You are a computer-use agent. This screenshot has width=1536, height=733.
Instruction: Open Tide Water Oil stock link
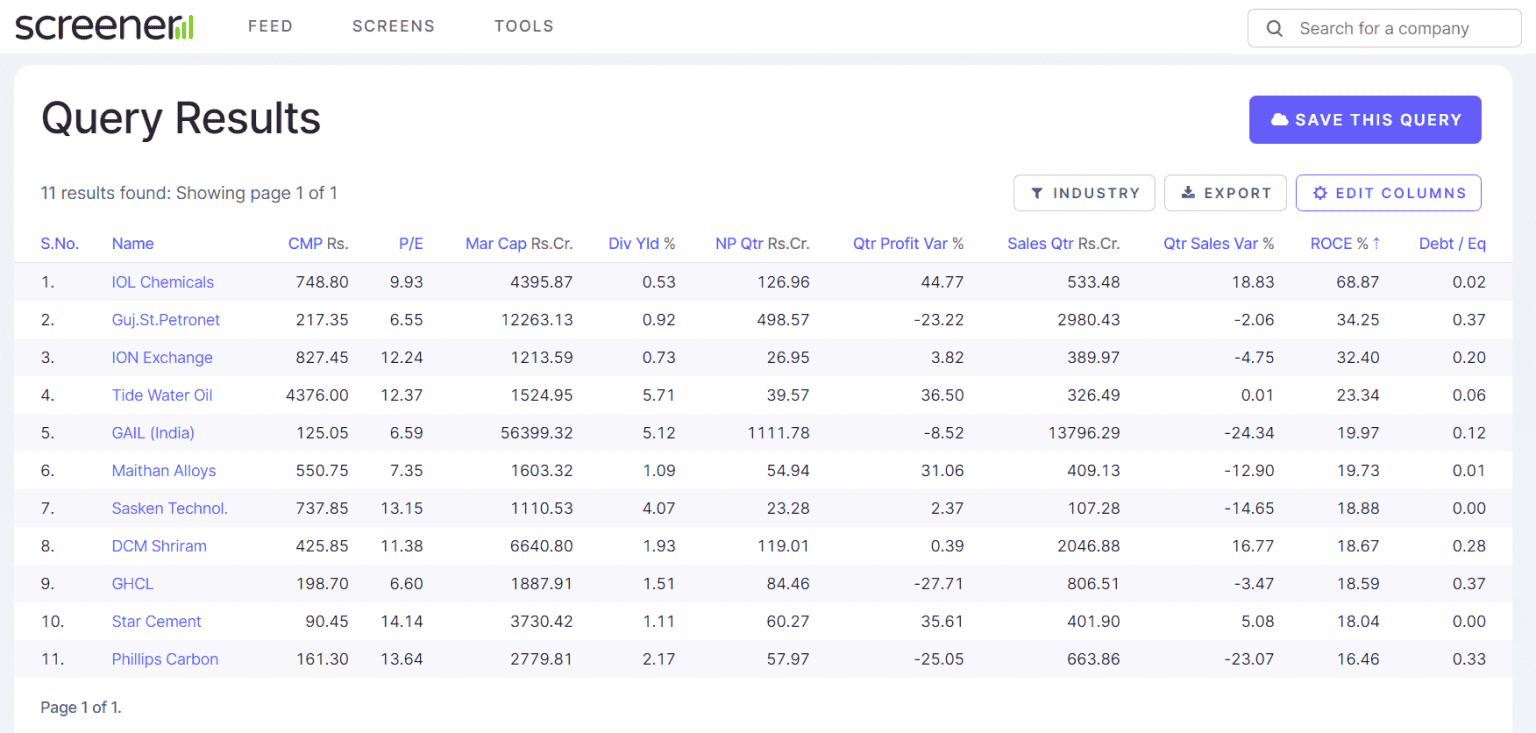click(162, 395)
